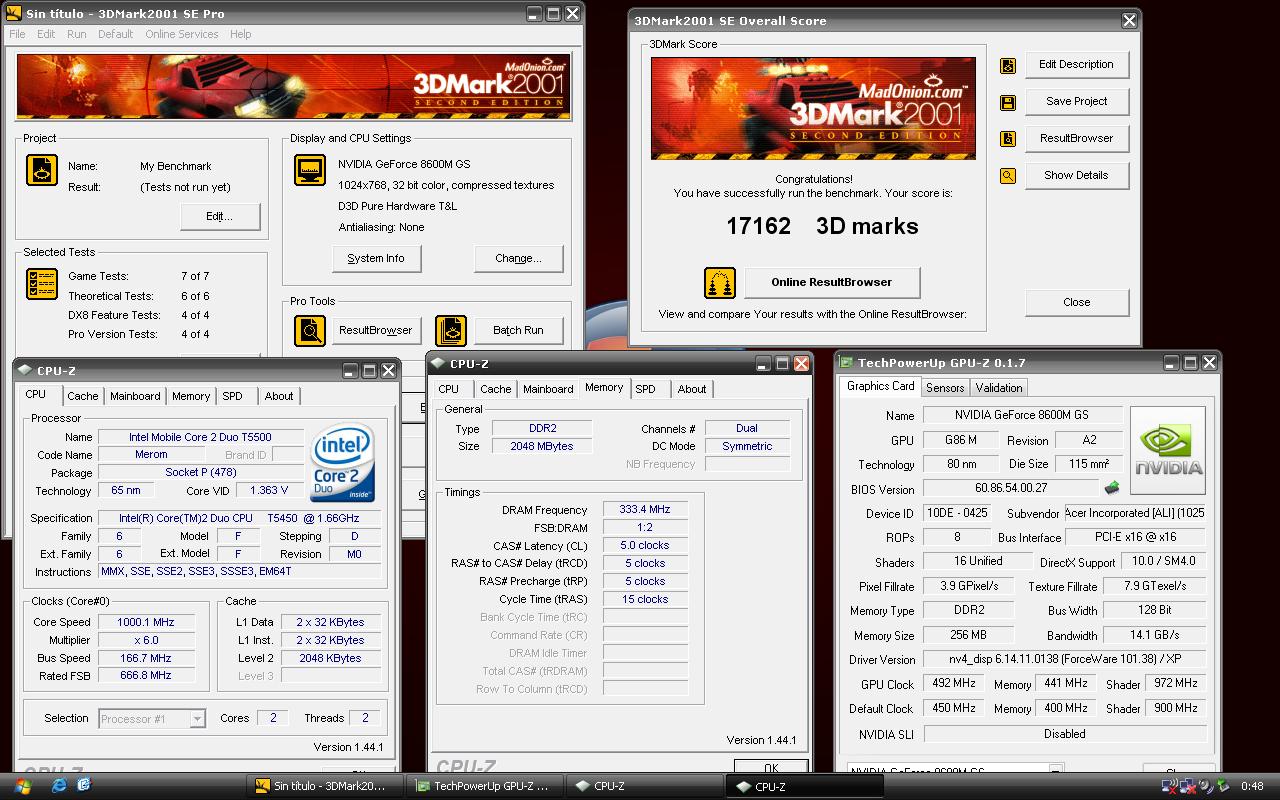Click the Show Details magnifier icon
Viewport: 1280px width, 800px height.
tap(1008, 176)
